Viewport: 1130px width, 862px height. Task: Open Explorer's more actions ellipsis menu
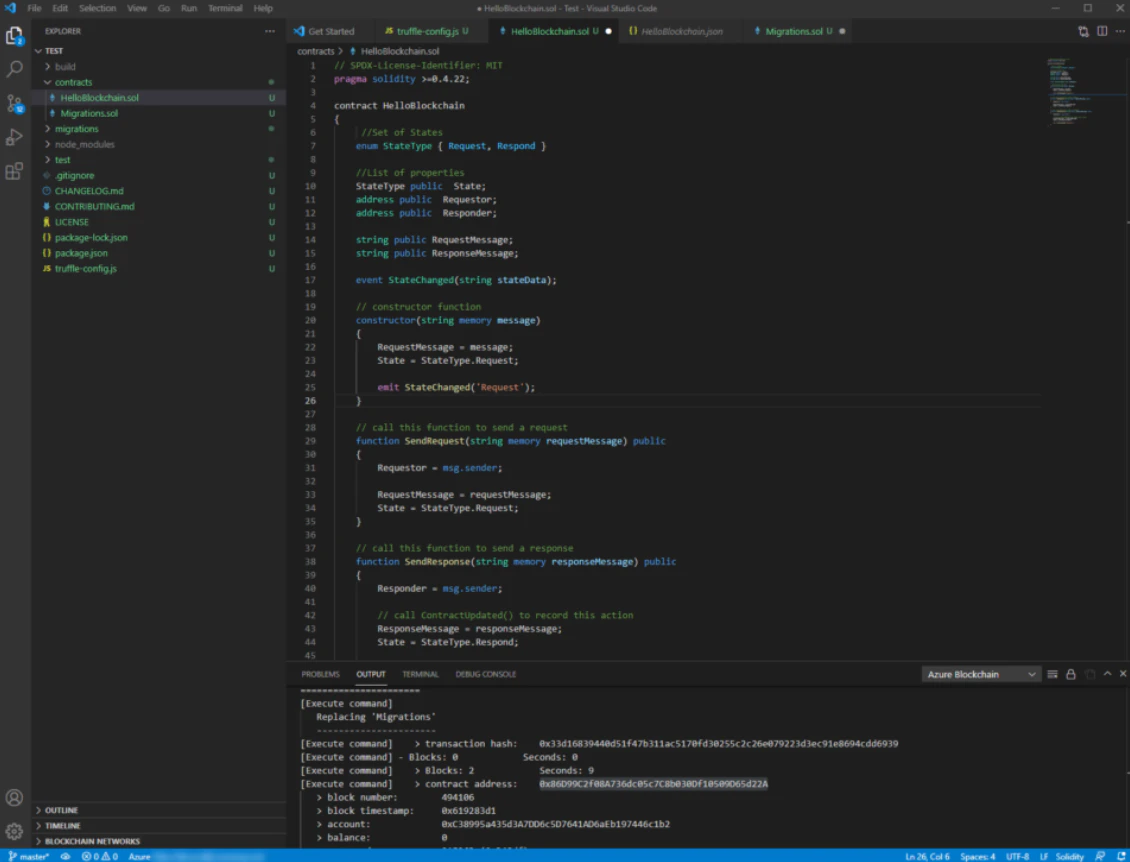tap(269, 31)
